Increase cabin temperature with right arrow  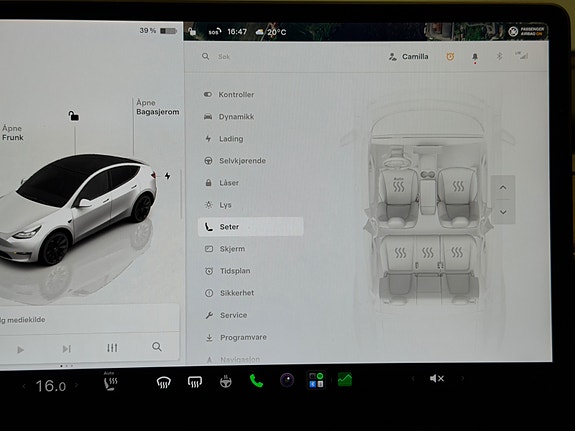(x=77, y=385)
